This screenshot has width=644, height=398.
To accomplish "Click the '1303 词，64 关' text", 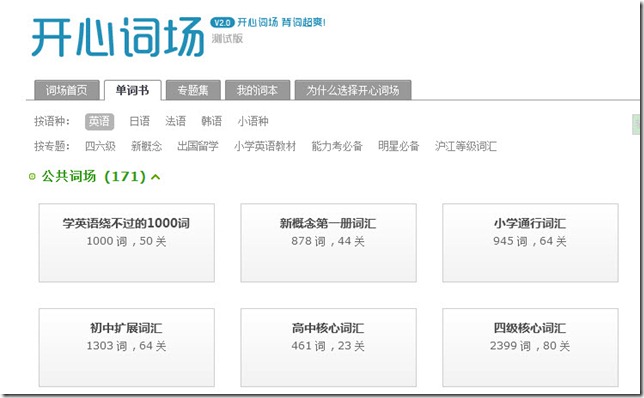I will pyautogui.click(x=126, y=346).
